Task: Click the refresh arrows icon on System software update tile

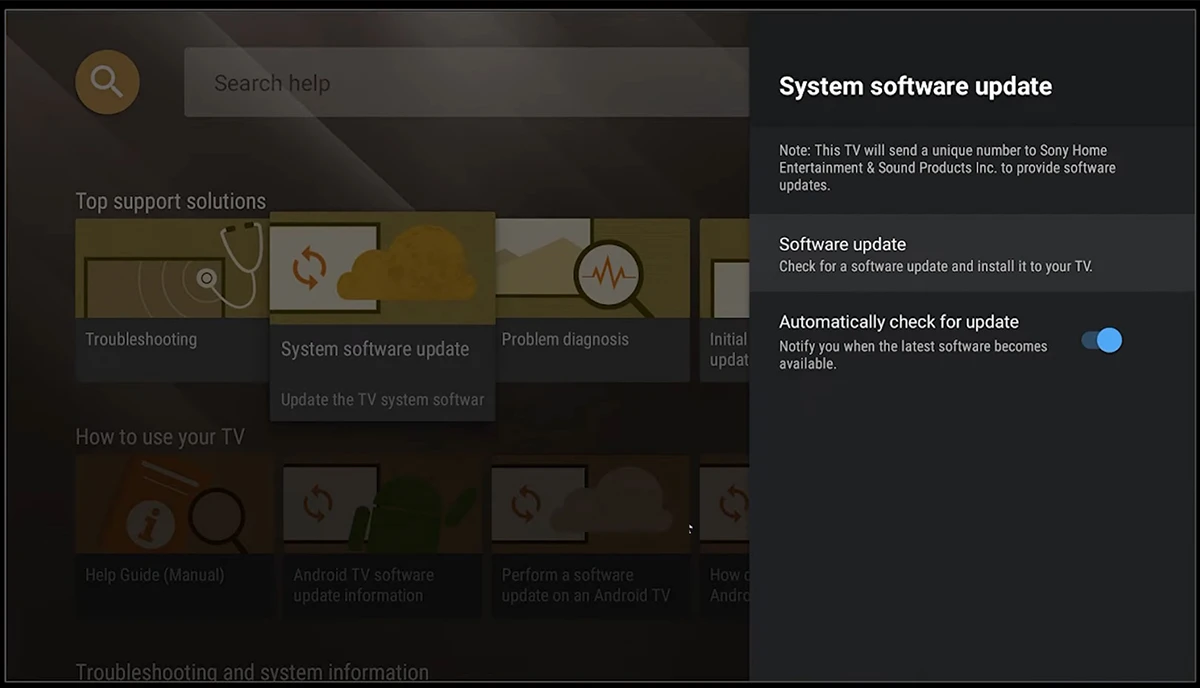Action: (x=310, y=268)
